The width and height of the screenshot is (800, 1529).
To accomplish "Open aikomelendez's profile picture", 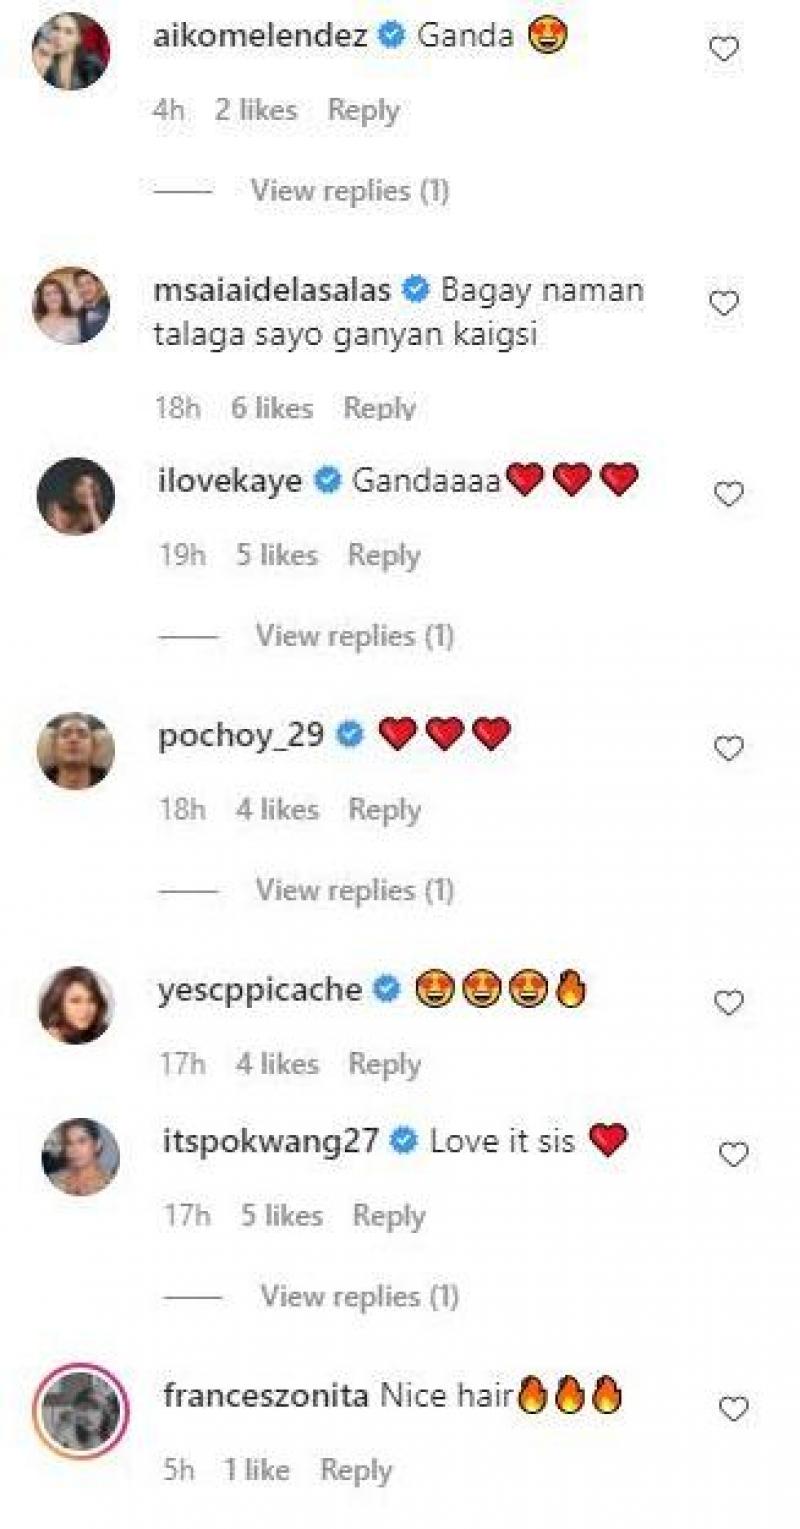I will [70, 51].
